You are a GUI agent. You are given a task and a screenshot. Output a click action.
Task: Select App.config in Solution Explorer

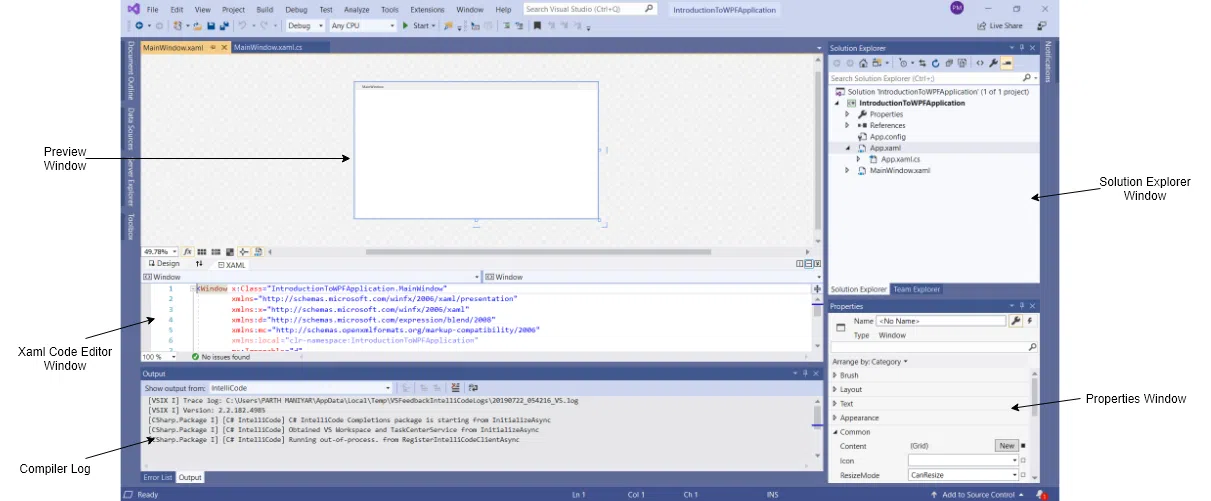[886, 137]
